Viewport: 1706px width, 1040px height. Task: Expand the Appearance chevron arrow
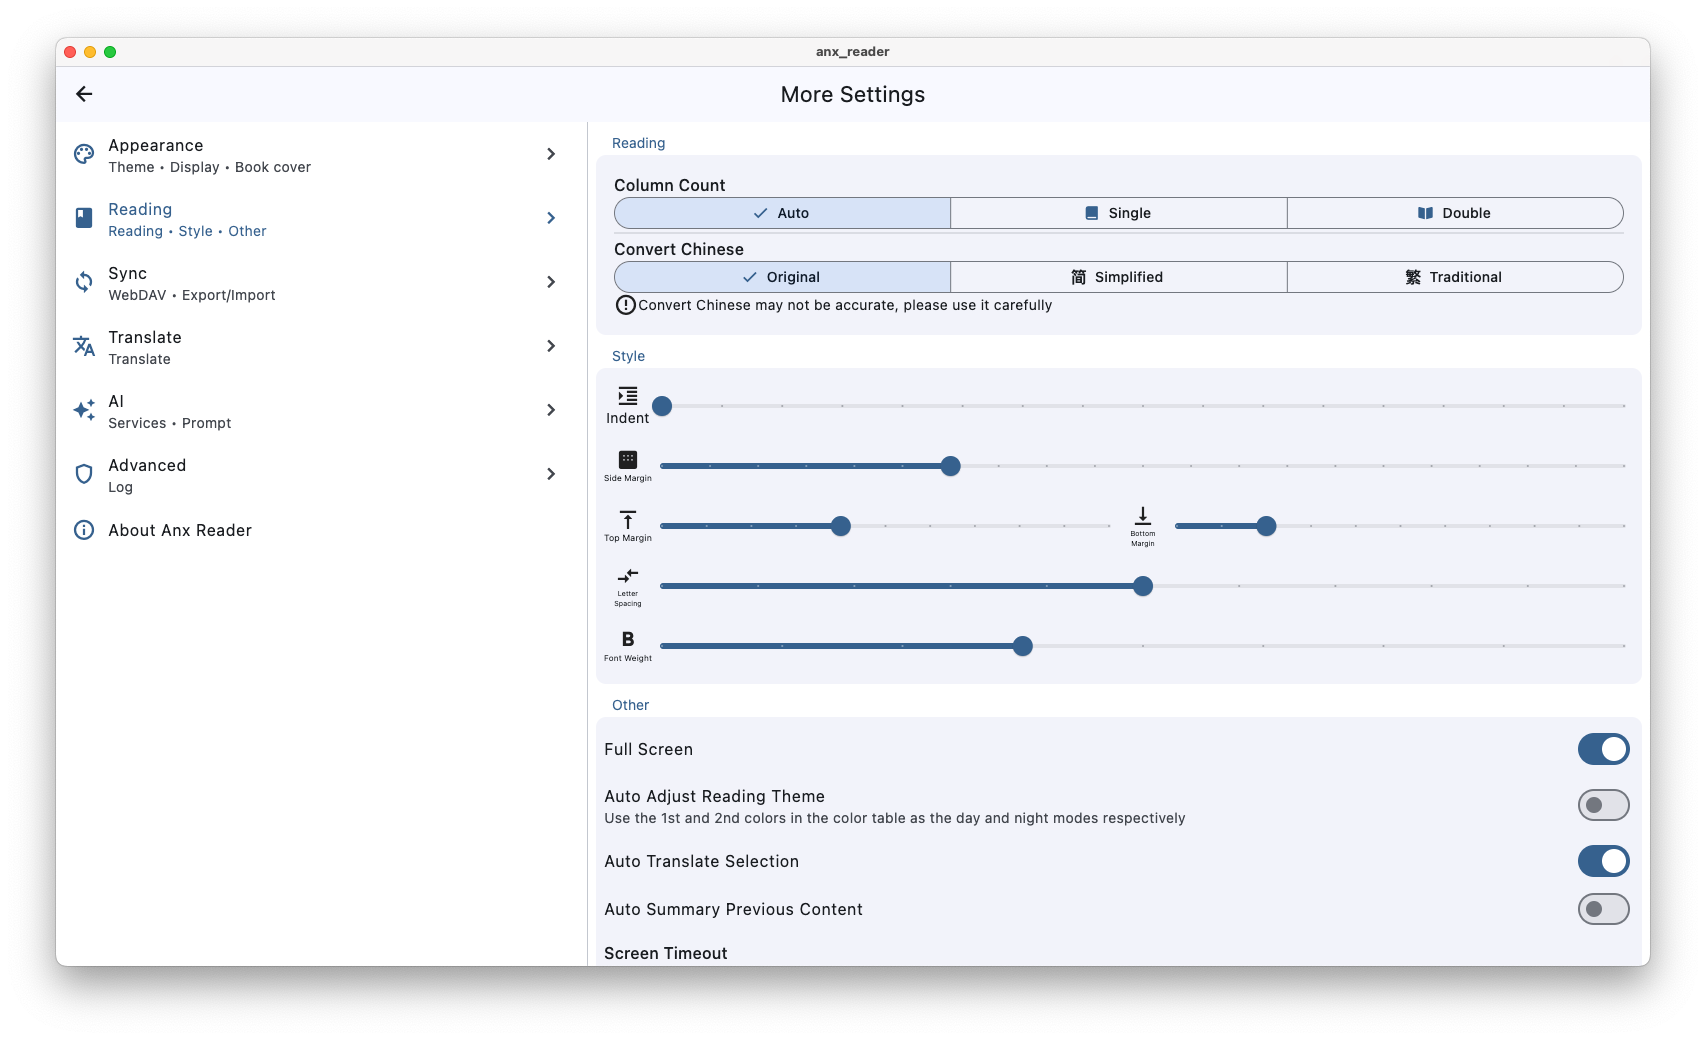(551, 154)
